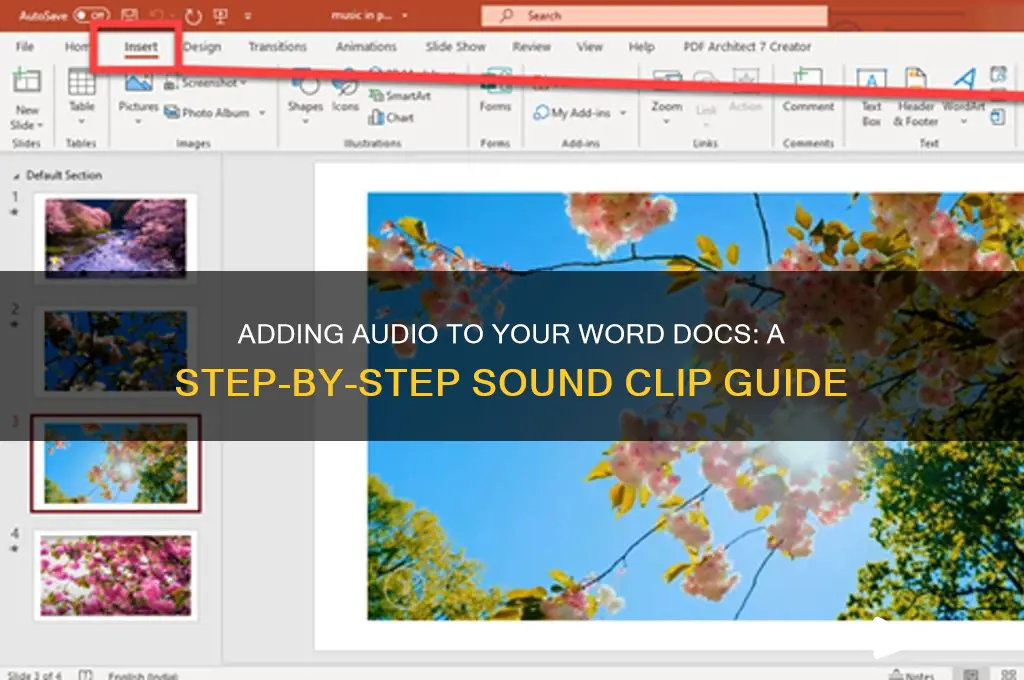This screenshot has width=1024, height=680.
Task: Click the New Slide icon
Action: tap(27, 81)
